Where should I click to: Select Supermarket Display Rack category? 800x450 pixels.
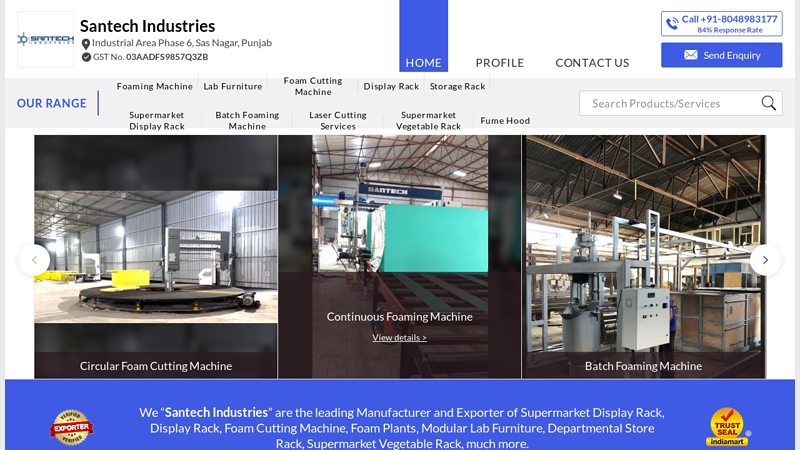pos(157,120)
